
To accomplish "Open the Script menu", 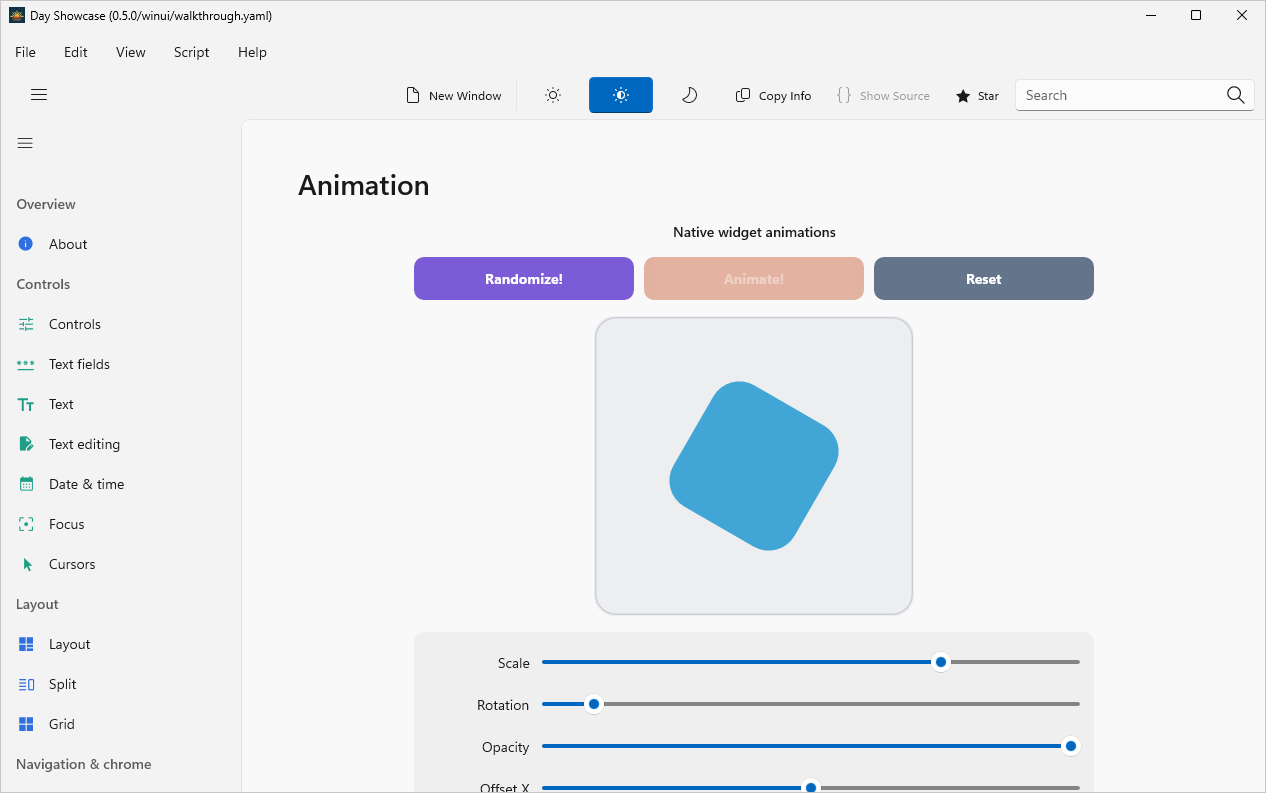I will pos(192,52).
